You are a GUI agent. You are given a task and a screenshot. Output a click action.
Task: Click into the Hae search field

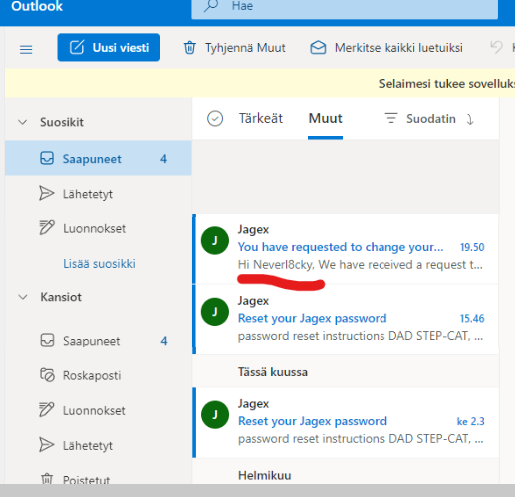click(x=345, y=7)
